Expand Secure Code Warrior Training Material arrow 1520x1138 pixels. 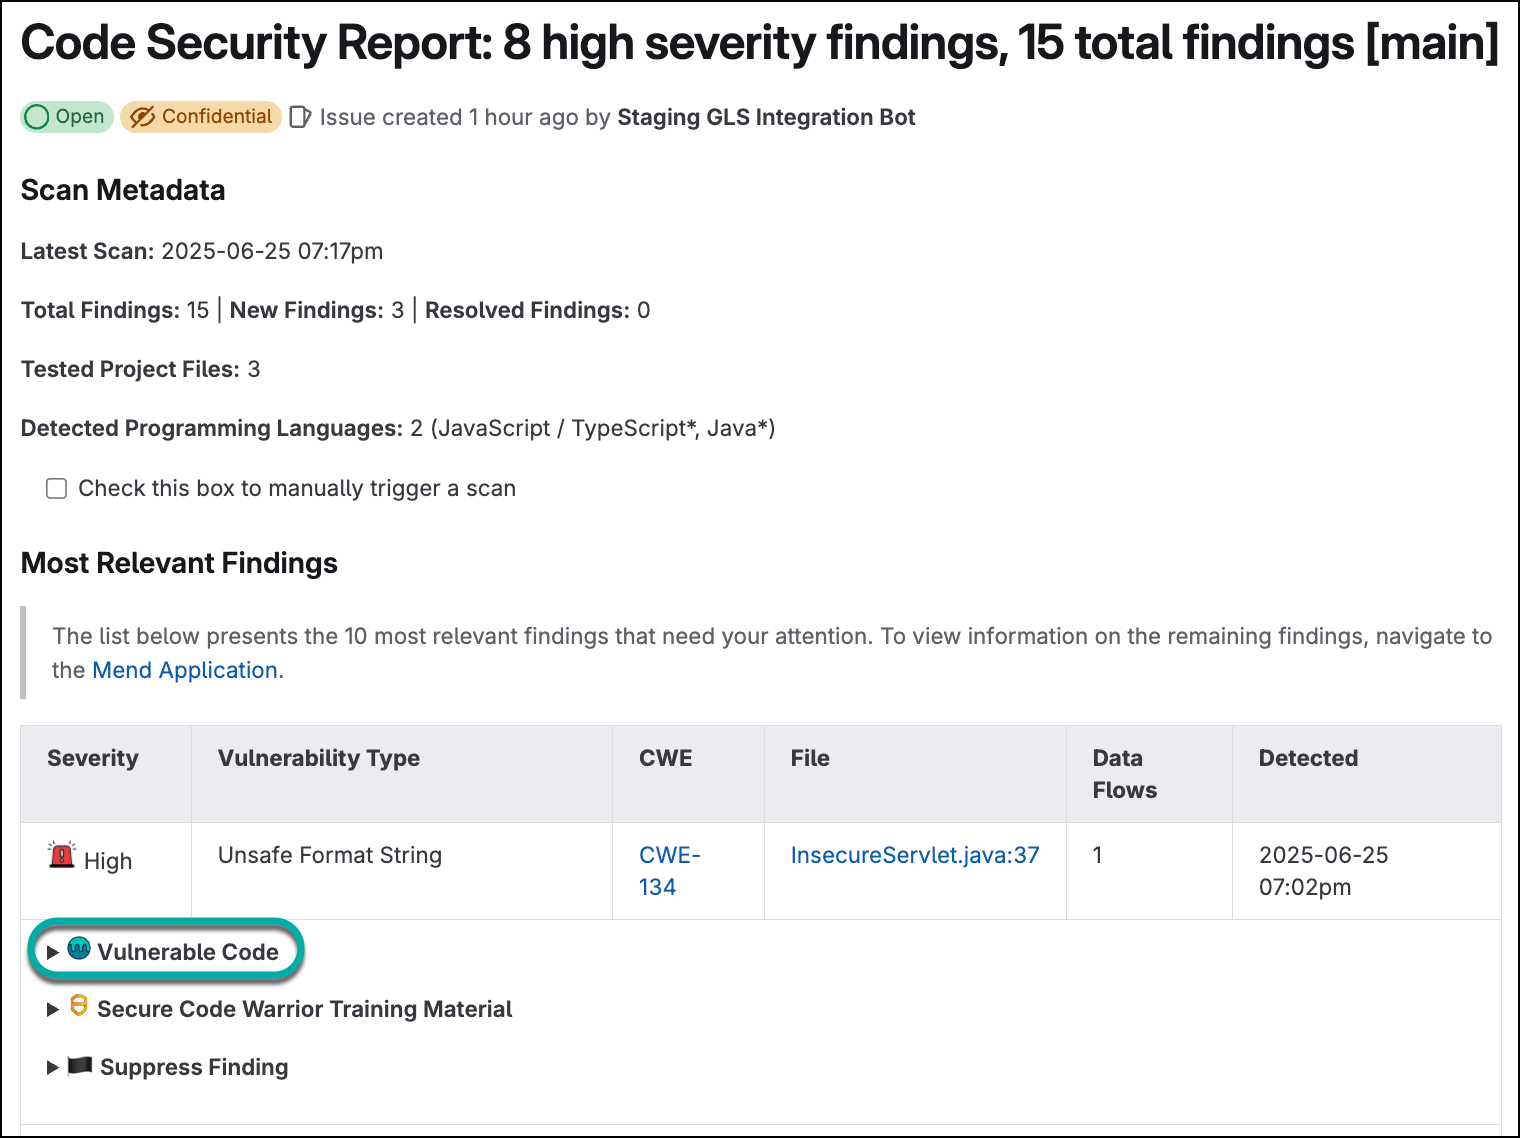pyautogui.click(x=53, y=1010)
